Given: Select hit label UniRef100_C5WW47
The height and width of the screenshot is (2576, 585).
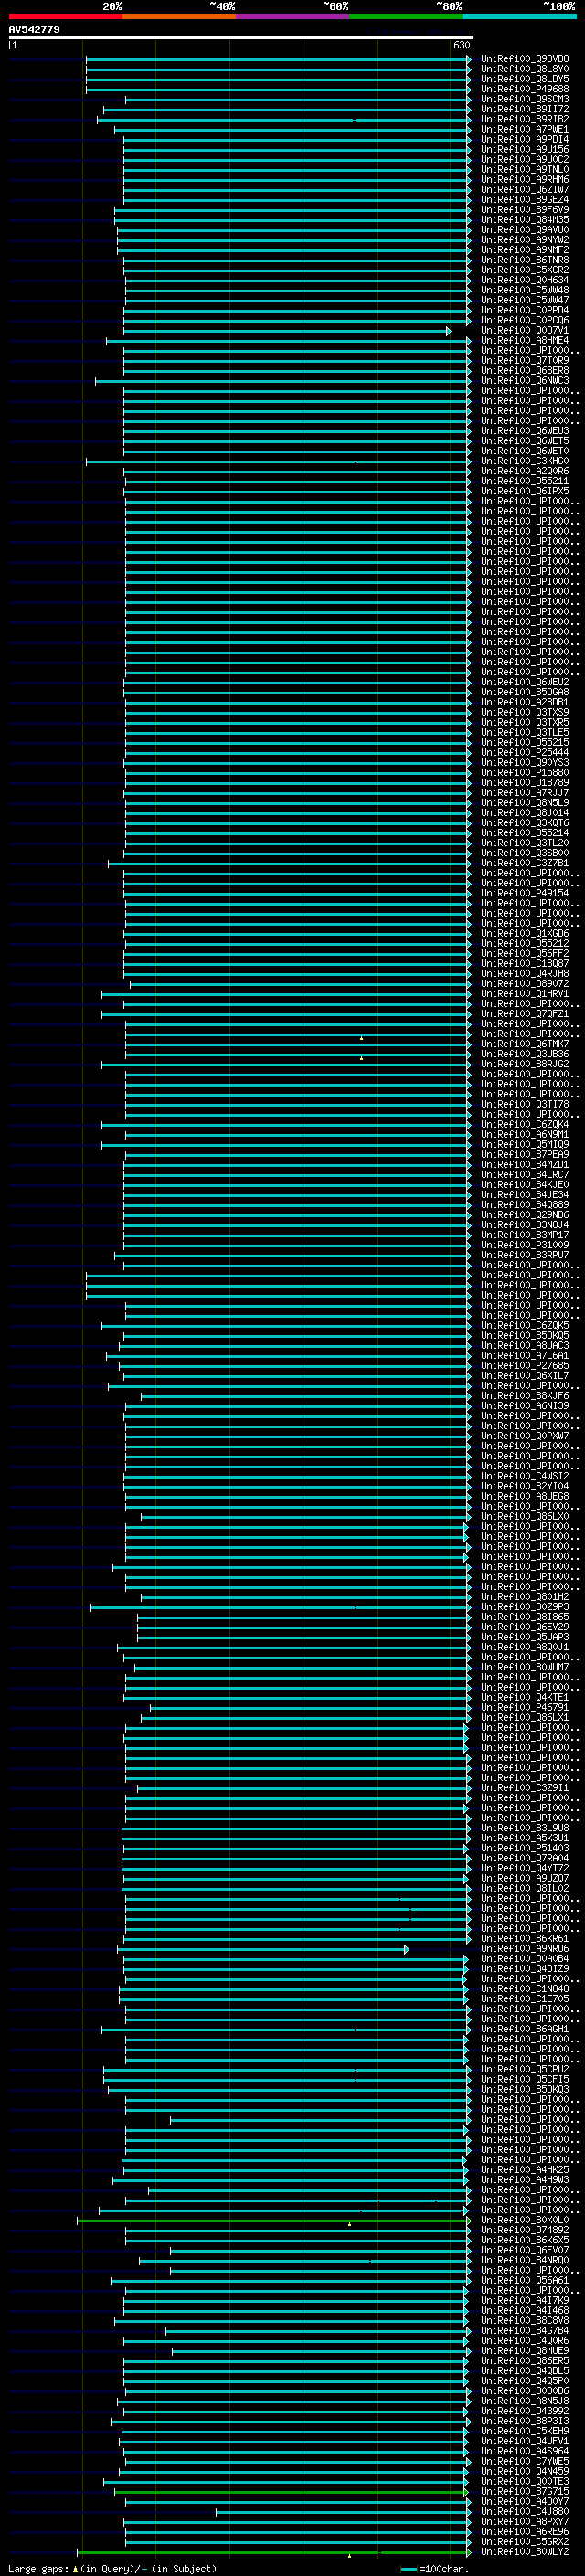Looking at the screenshot, I should (524, 300).
